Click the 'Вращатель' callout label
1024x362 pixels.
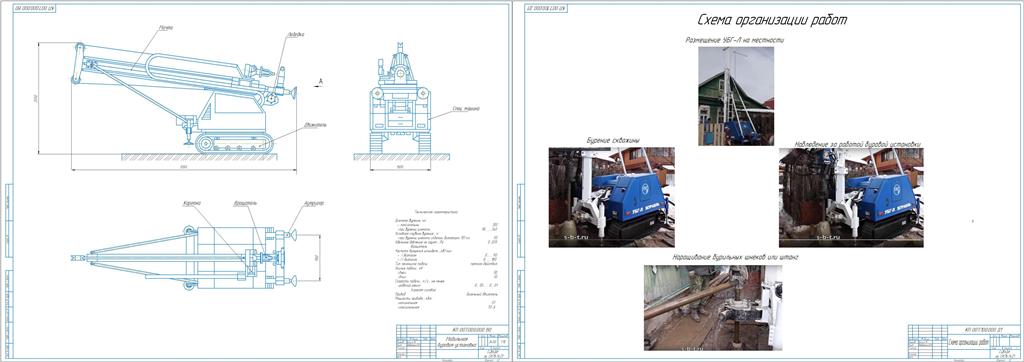coord(246,203)
